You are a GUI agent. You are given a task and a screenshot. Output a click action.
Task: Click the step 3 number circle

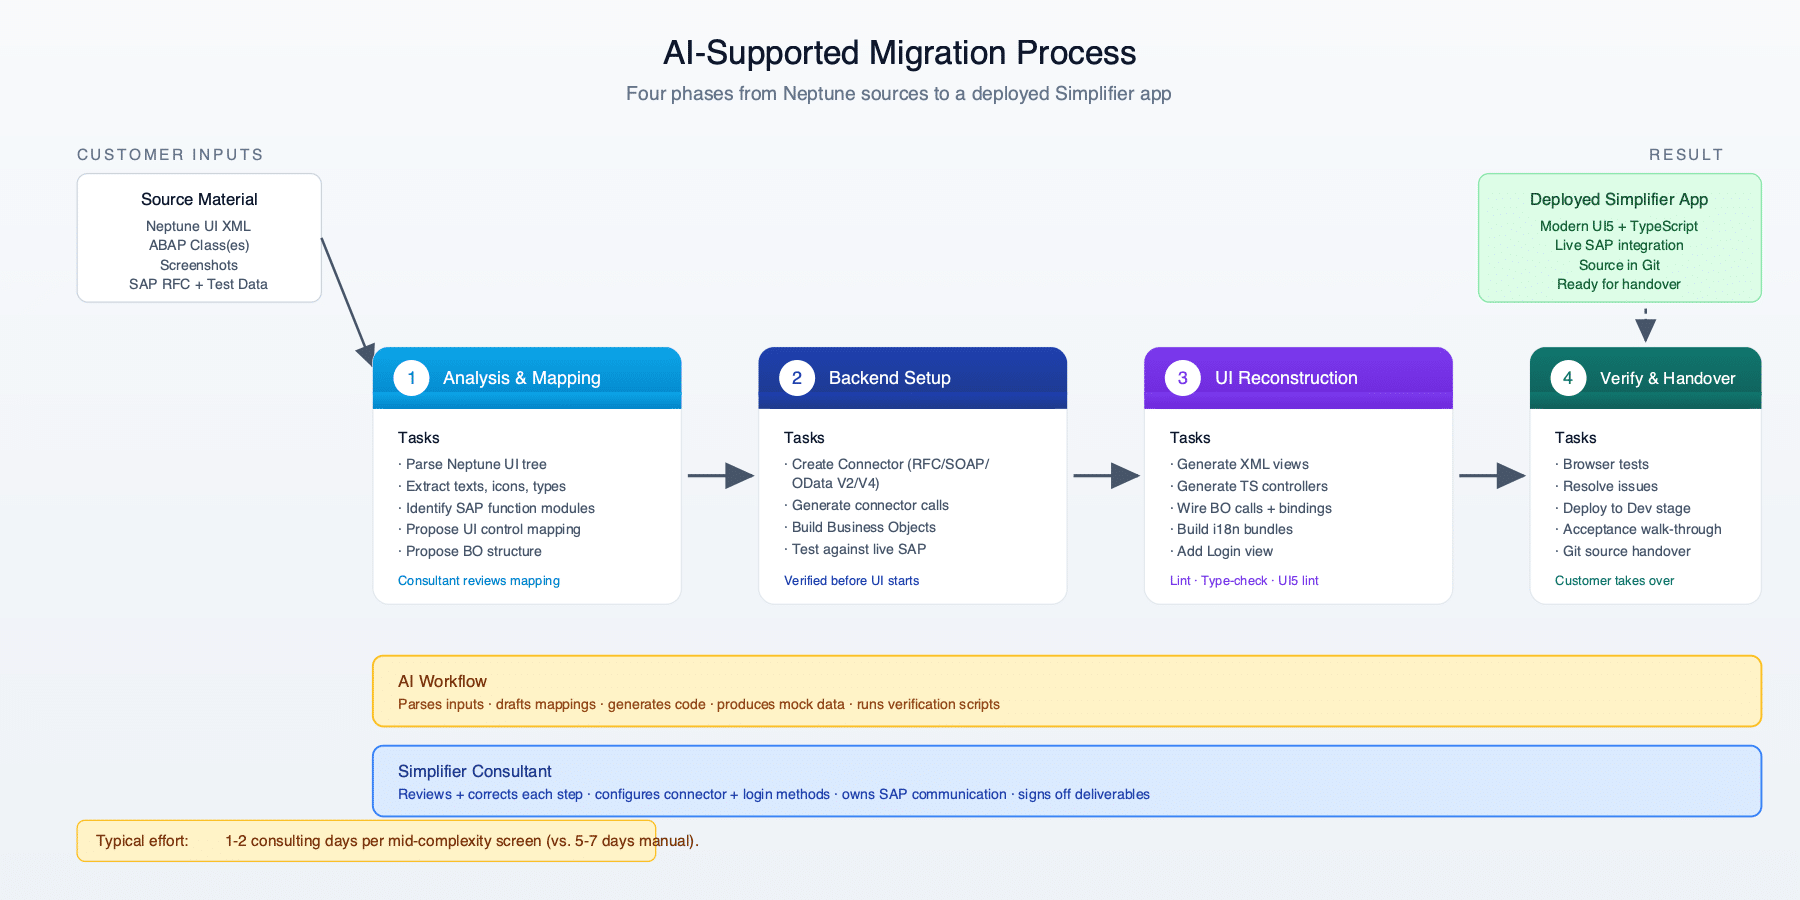[1183, 378]
